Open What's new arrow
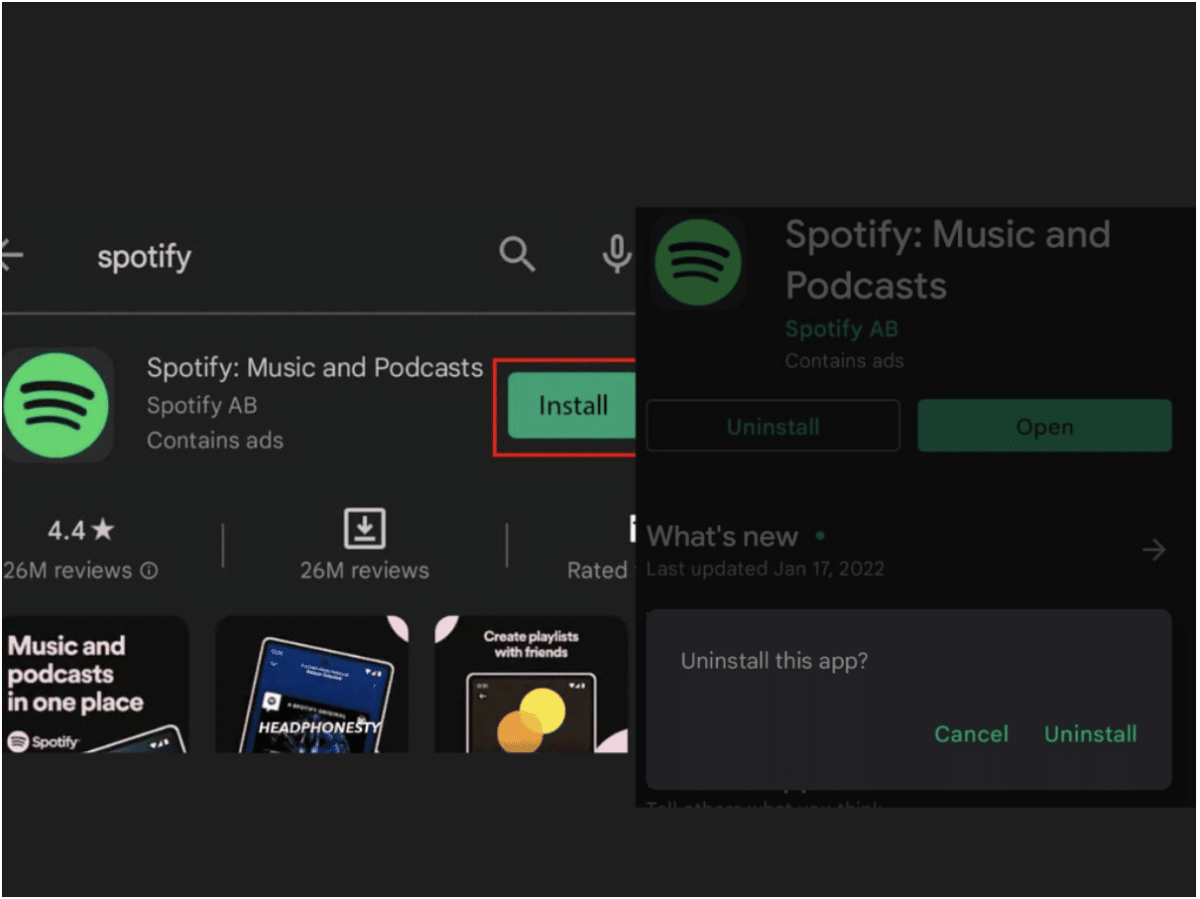 tap(1154, 549)
